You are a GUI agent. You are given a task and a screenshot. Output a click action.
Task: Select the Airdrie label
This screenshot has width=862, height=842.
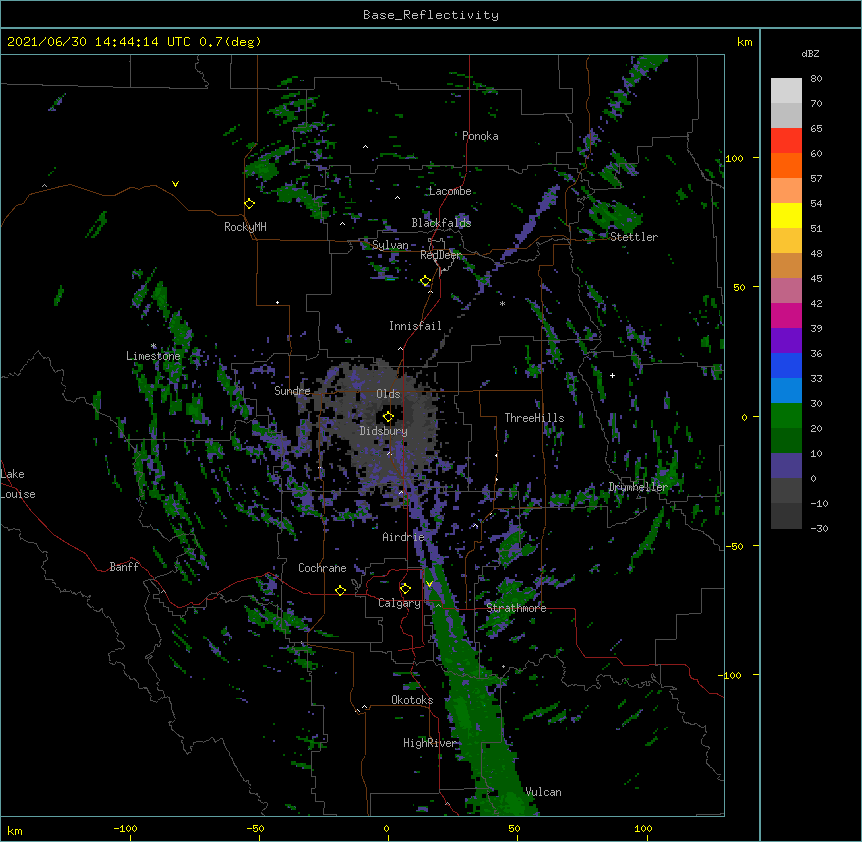404,537
